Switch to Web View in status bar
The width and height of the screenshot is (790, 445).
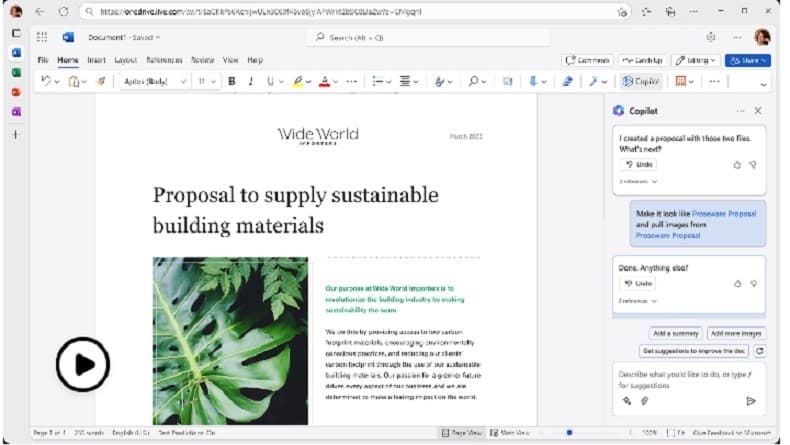pos(509,432)
